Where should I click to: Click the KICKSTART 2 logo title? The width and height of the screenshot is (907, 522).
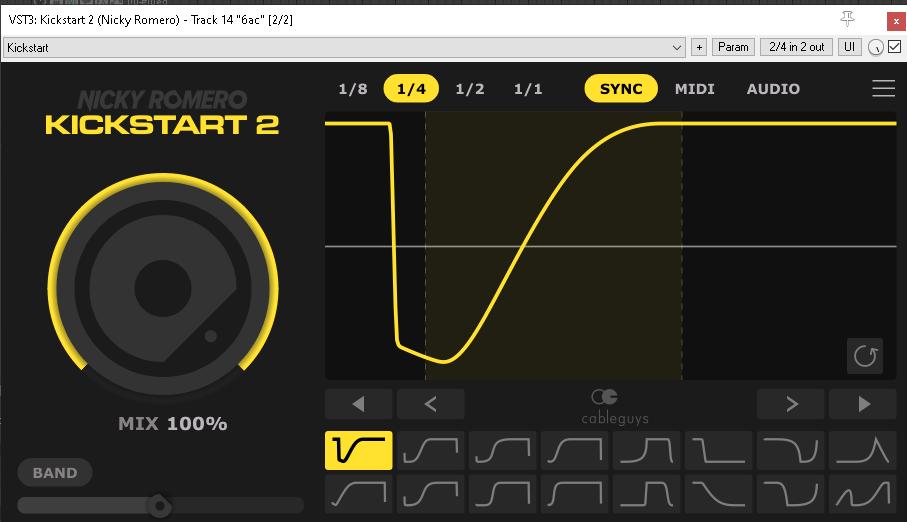(x=162, y=125)
